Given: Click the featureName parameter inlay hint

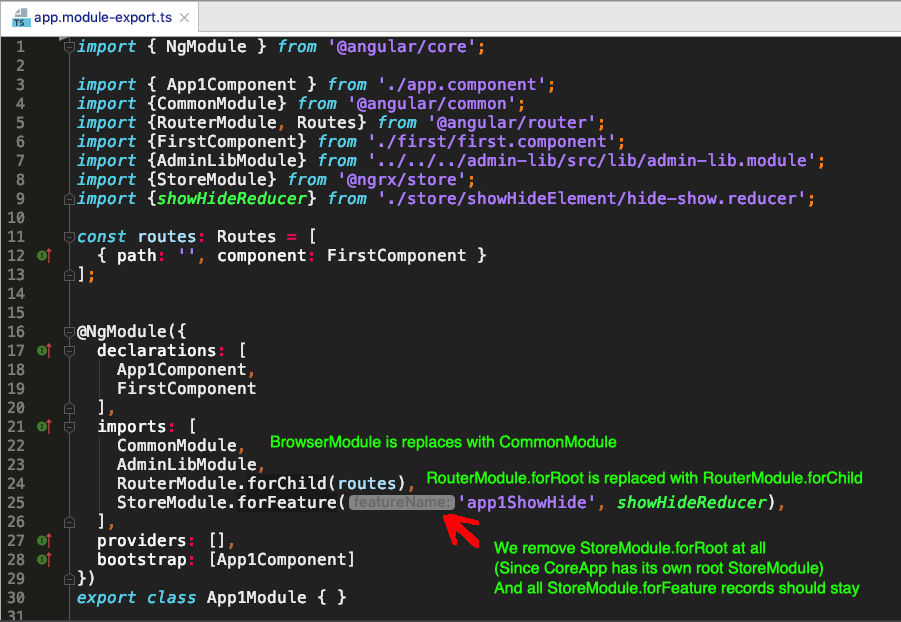Looking at the screenshot, I should tap(401, 503).
